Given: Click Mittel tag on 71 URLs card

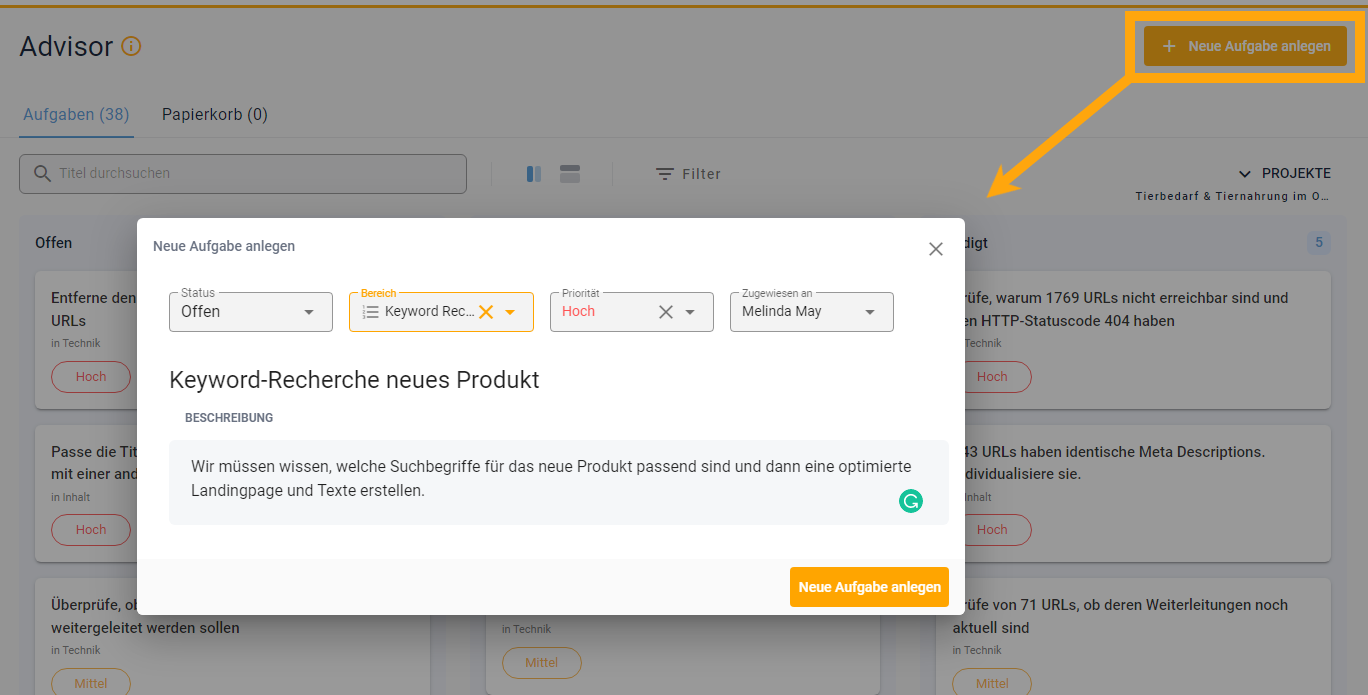Looking at the screenshot, I should click(992, 683).
